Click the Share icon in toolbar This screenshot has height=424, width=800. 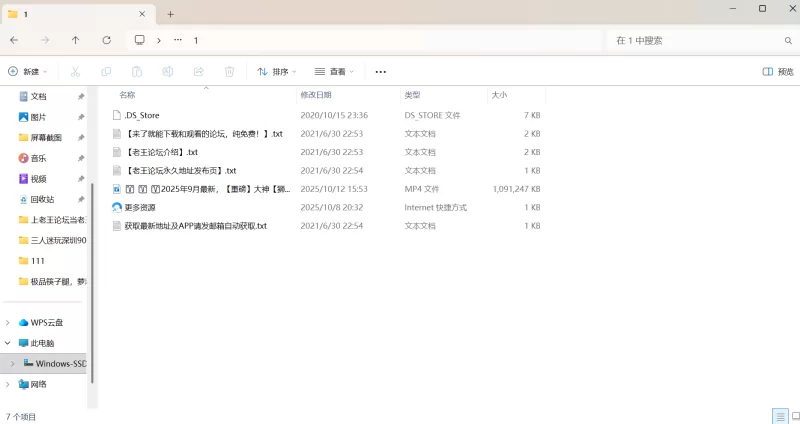pos(199,72)
